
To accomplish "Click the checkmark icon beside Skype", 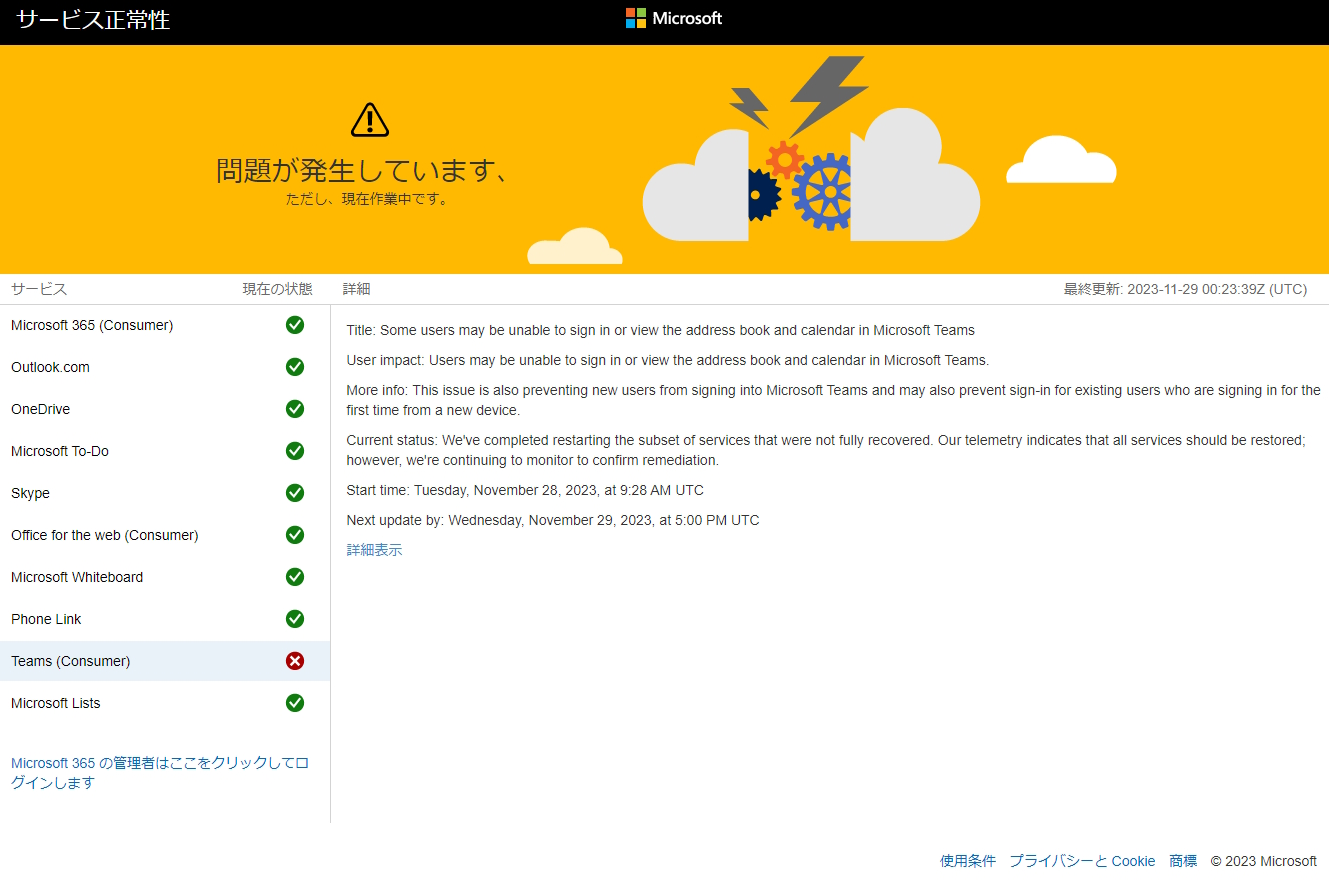I will pos(294,493).
